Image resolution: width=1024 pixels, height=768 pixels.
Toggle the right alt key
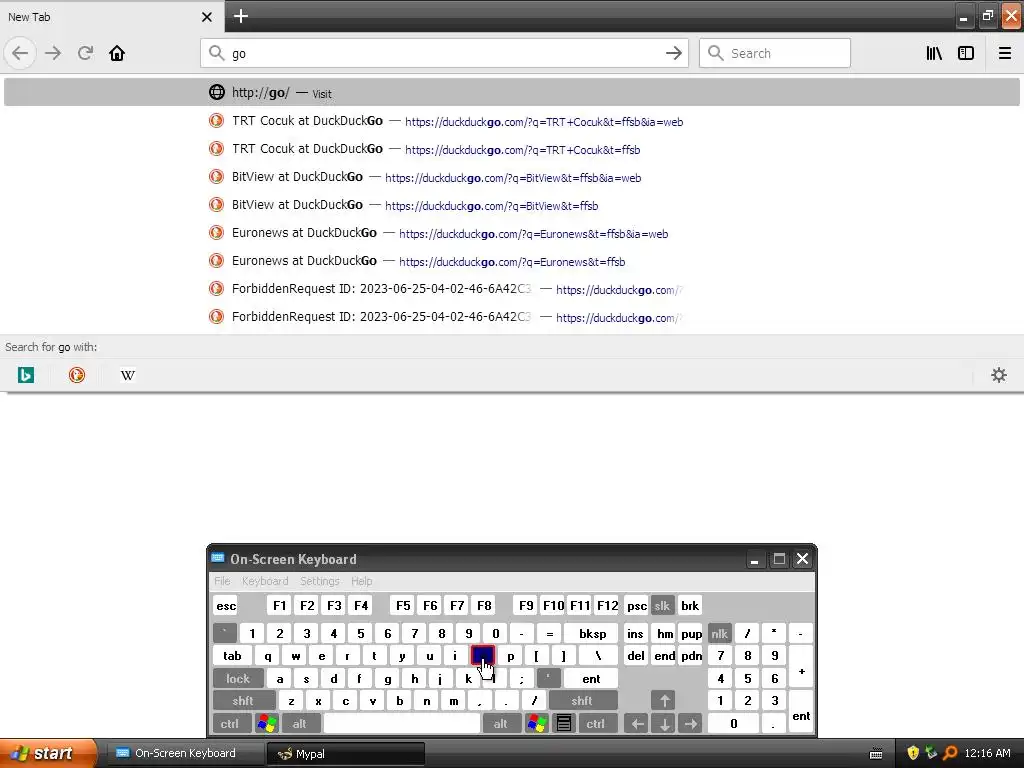500,724
